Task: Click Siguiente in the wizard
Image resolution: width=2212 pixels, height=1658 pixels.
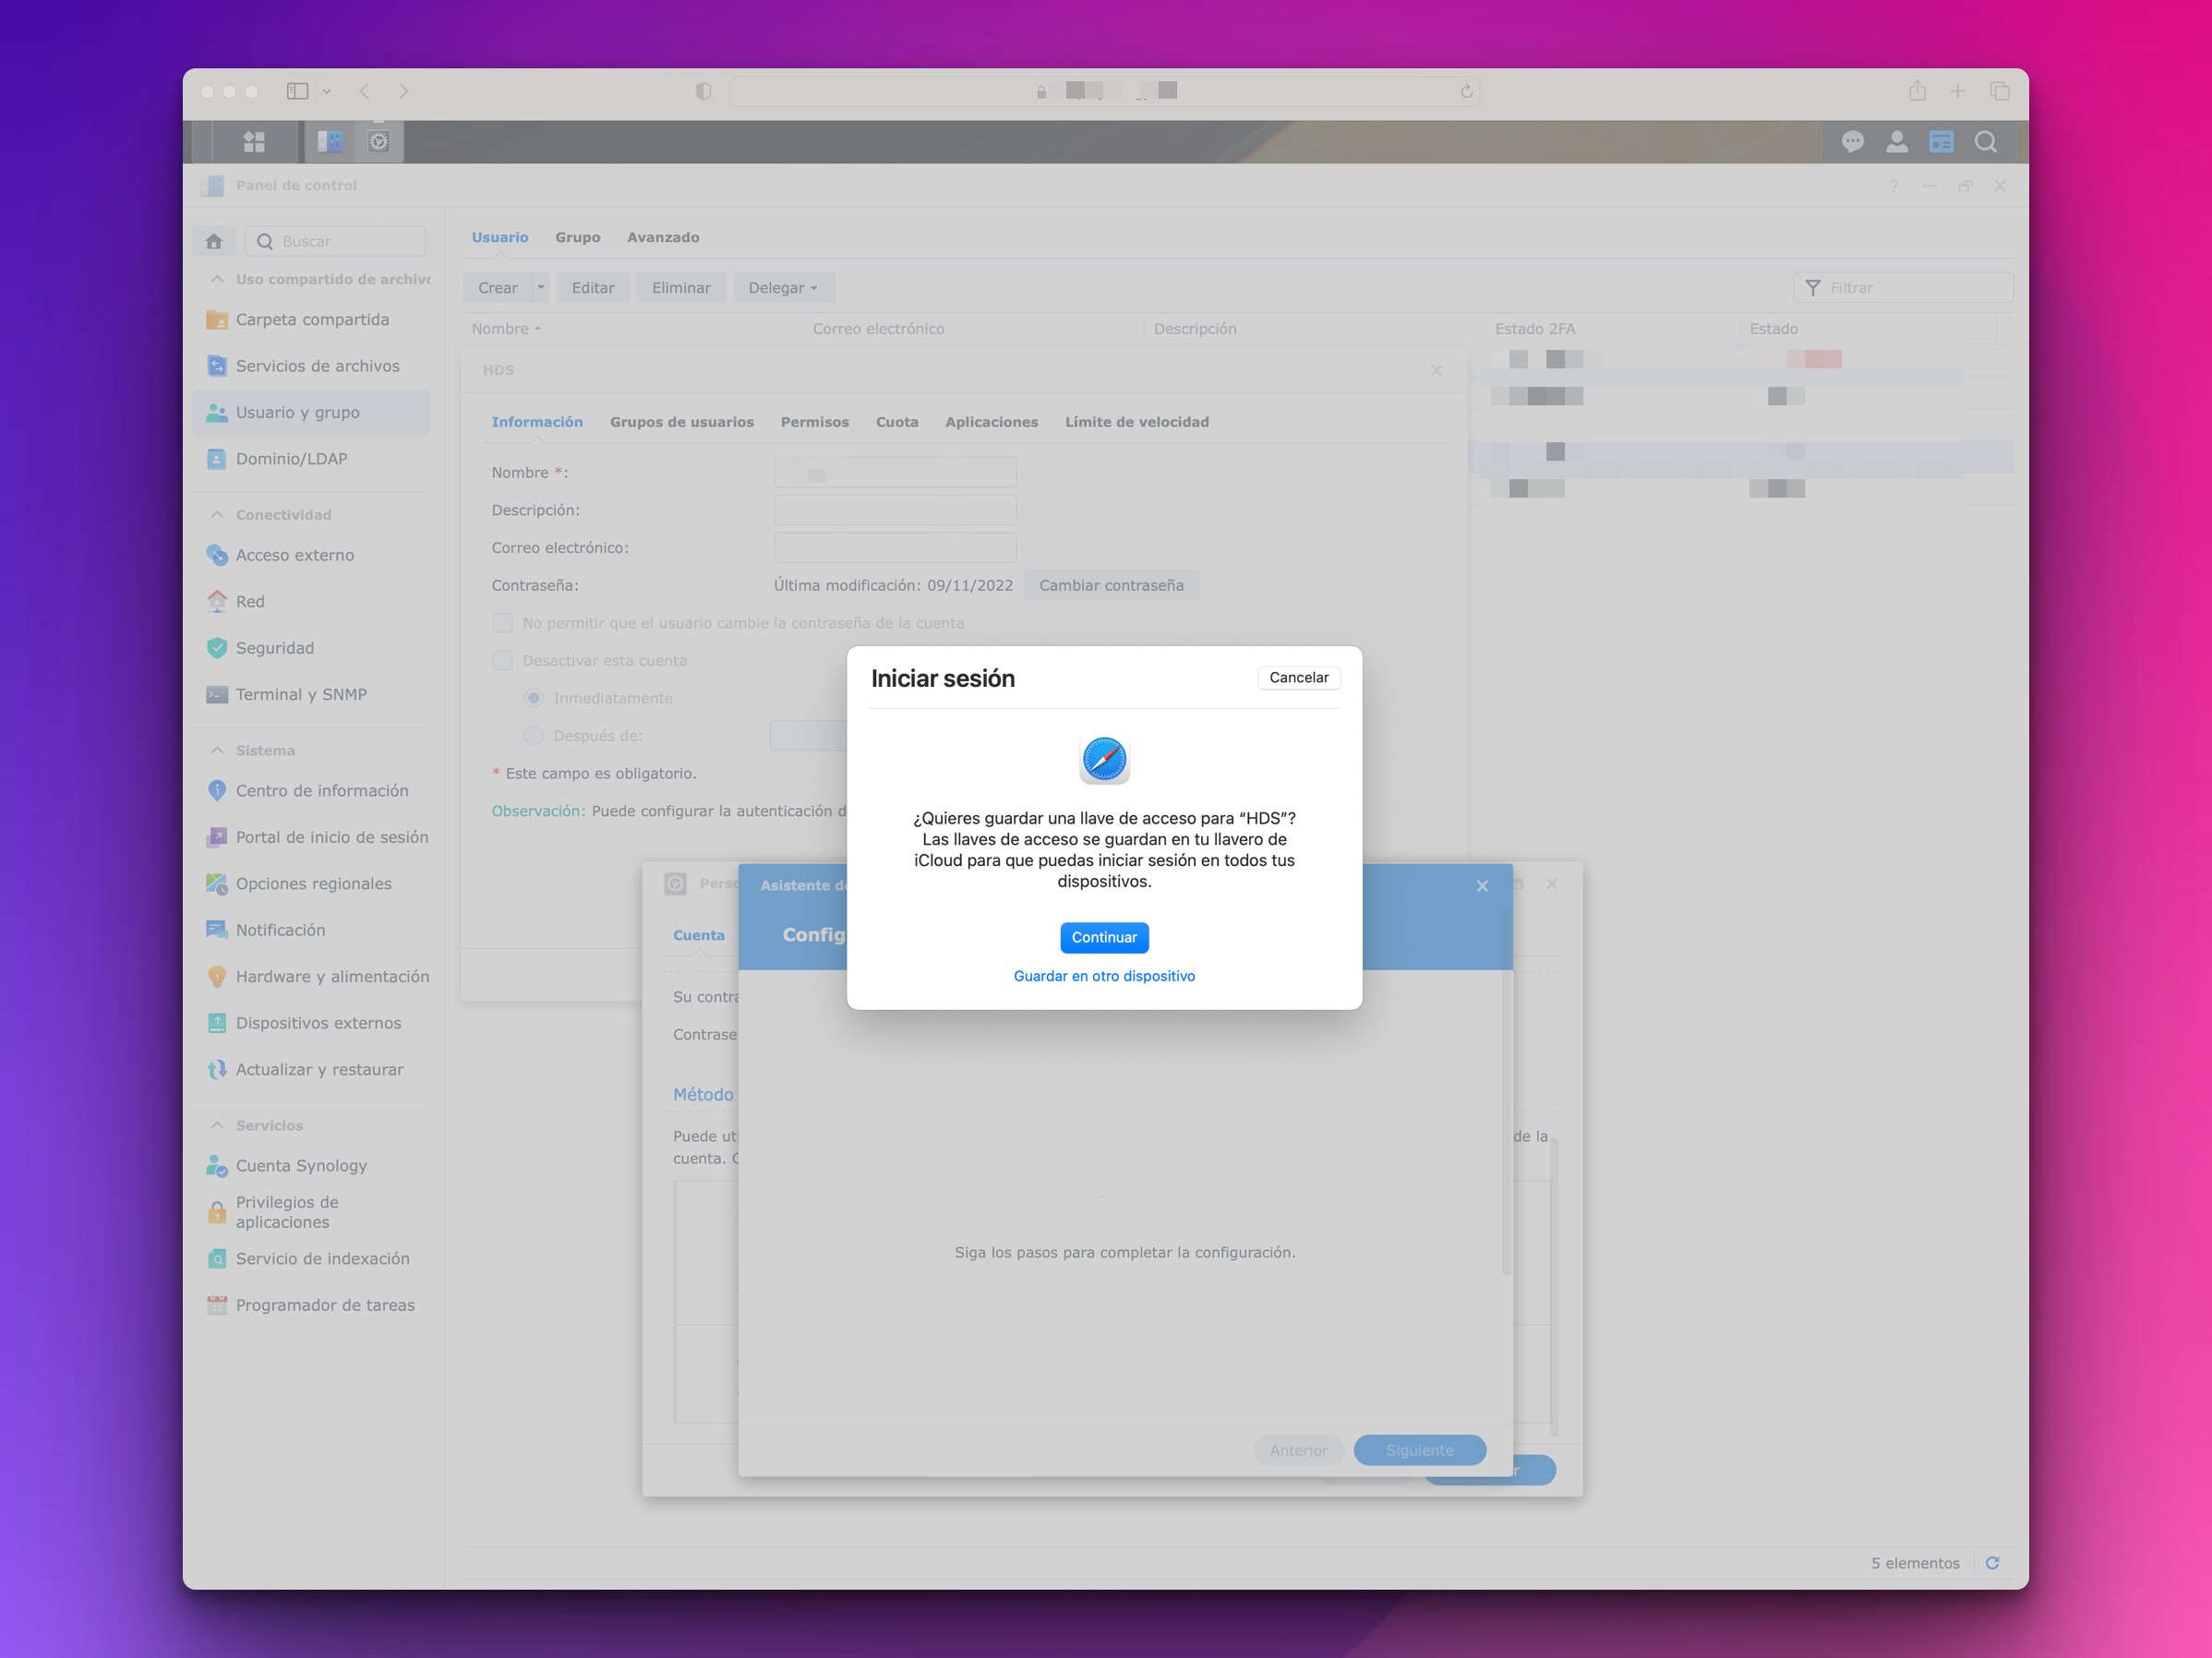Action: point(1419,1450)
